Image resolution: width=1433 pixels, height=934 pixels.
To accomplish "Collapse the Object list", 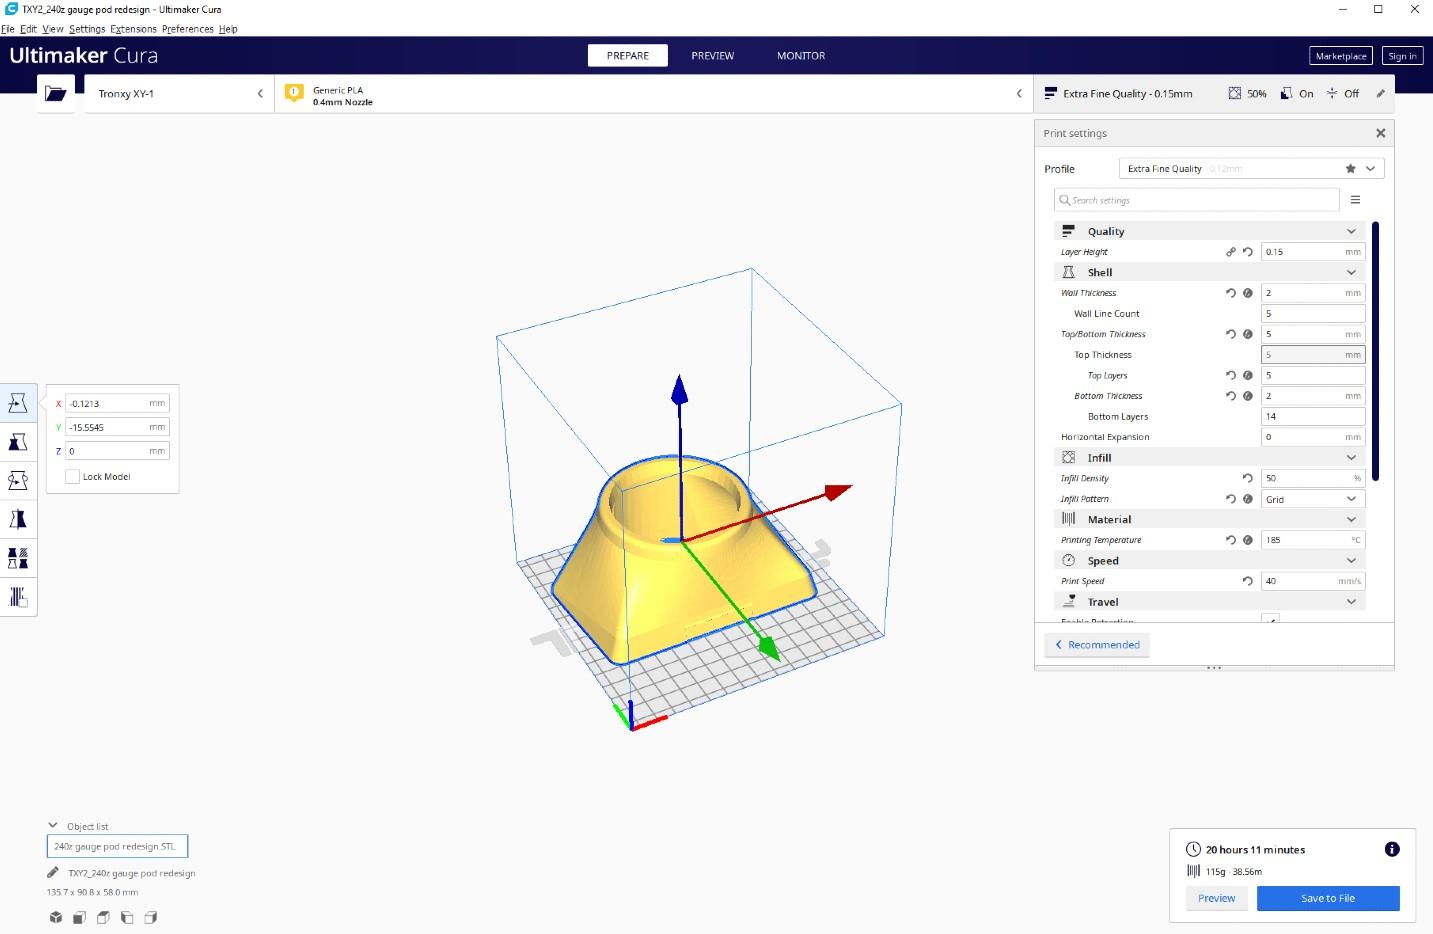I will click(53, 826).
